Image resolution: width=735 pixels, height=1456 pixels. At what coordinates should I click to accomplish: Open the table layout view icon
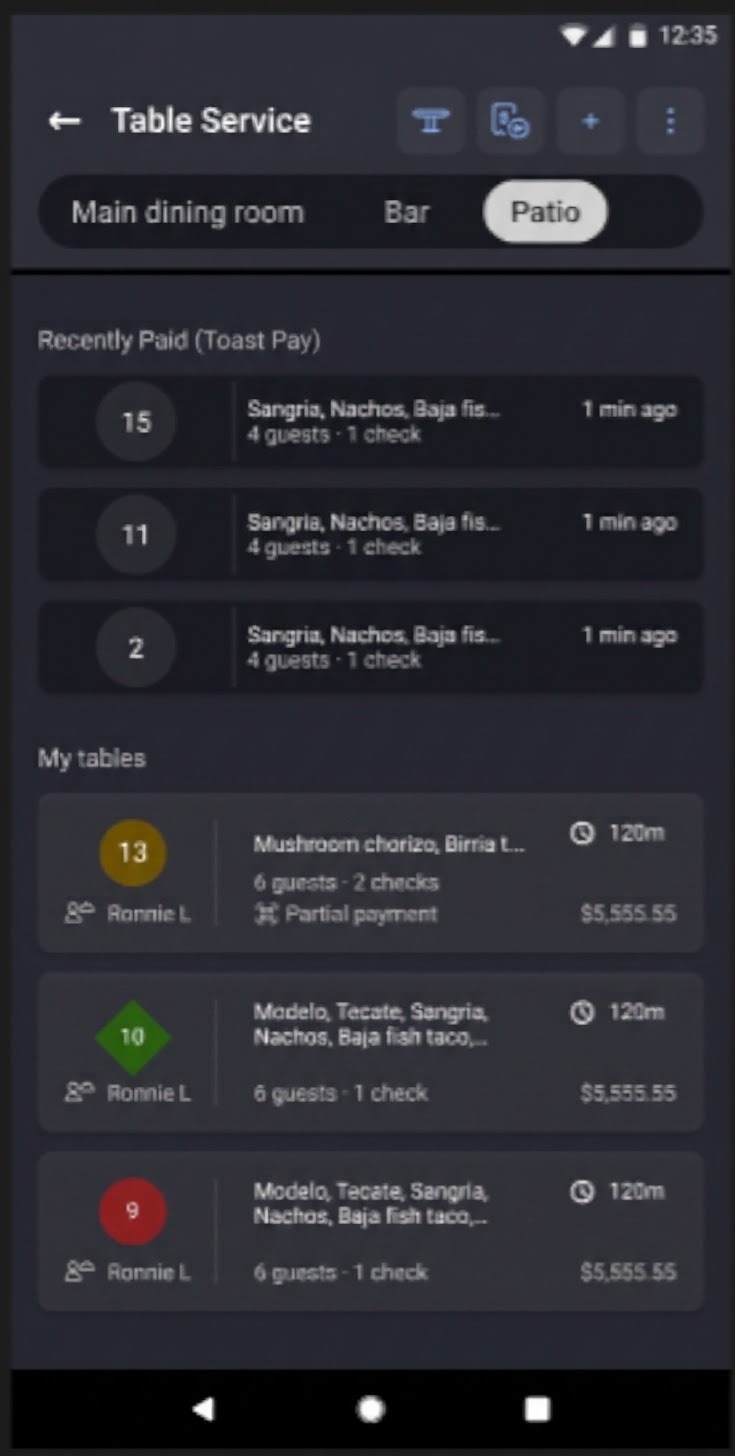(431, 121)
